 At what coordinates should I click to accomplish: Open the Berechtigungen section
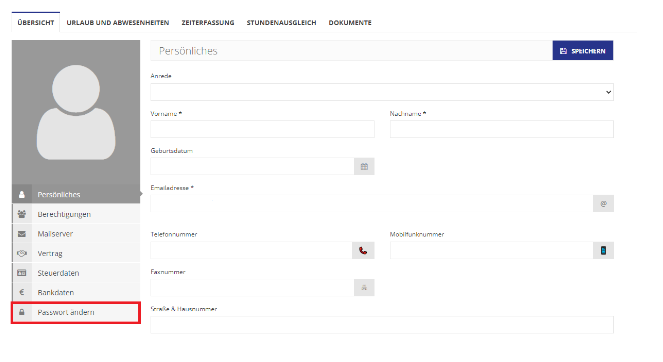[x=76, y=214]
